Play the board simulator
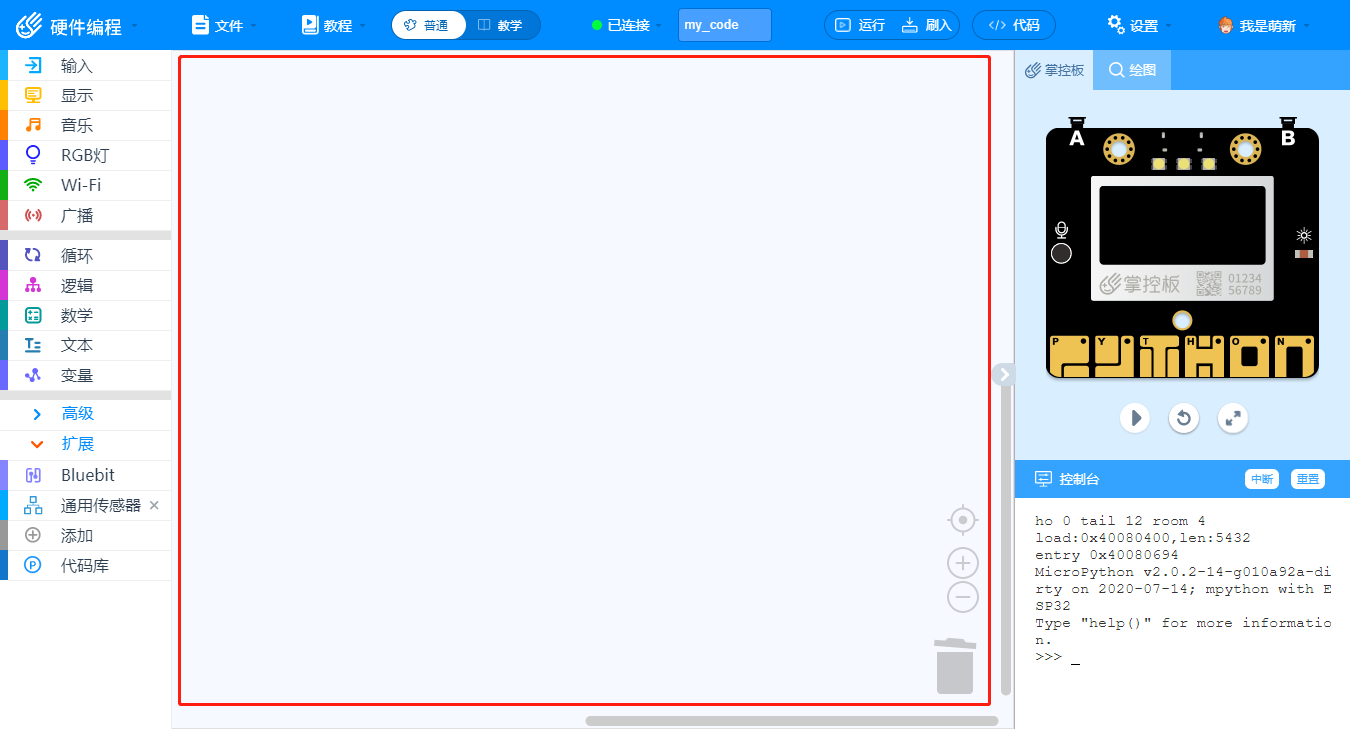Image resolution: width=1350 pixels, height=729 pixels. pyautogui.click(x=1135, y=417)
